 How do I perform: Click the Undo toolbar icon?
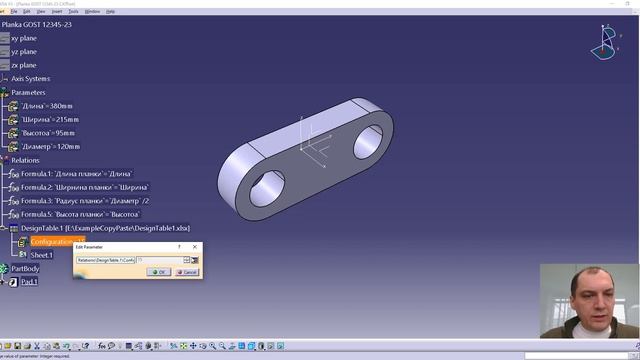pos(66,346)
